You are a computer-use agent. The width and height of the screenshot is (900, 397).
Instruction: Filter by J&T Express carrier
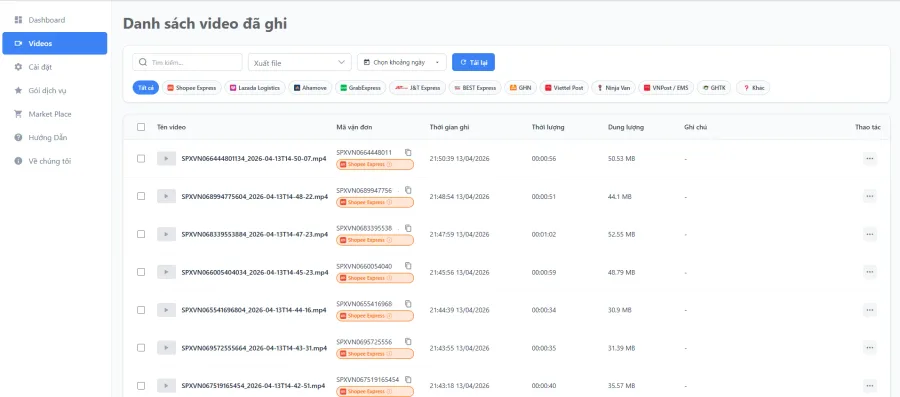click(x=417, y=88)
